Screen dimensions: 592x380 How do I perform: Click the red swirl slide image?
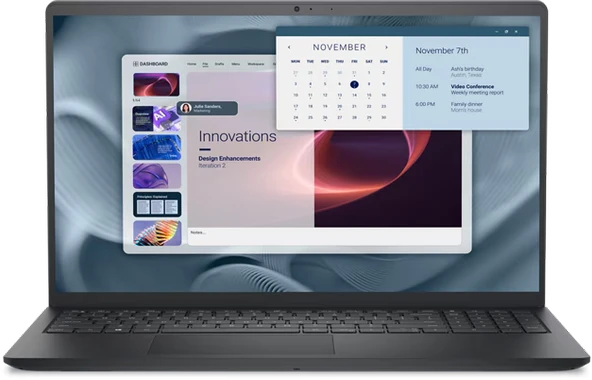pos(388,178)
